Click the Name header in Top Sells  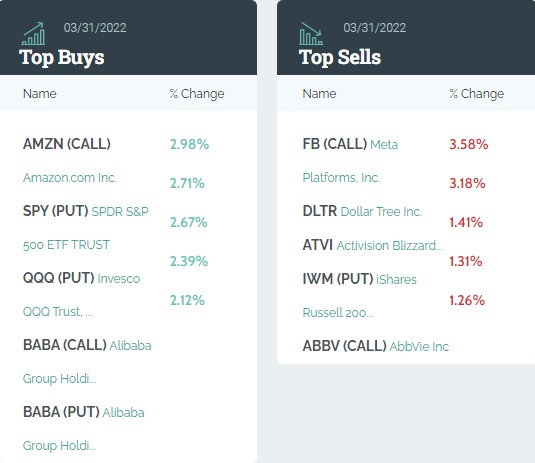point(319,93)
